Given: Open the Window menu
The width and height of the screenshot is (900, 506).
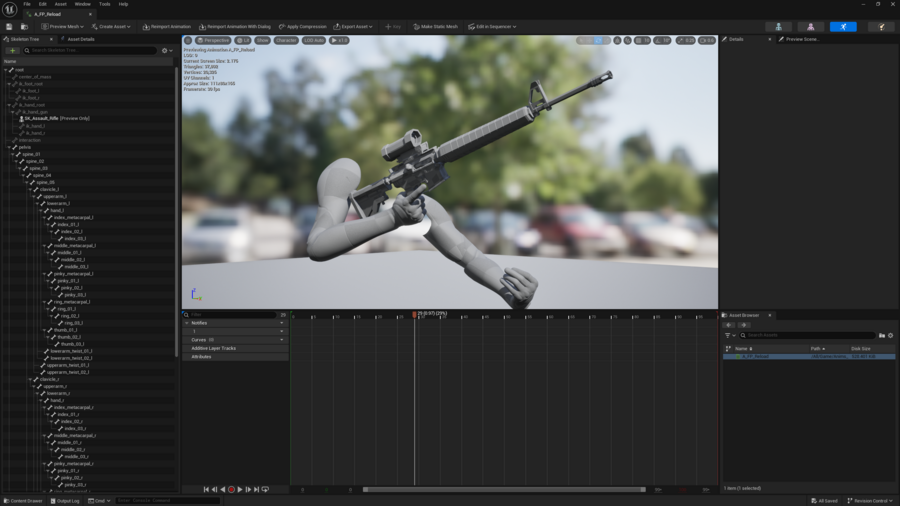Looking at the screenshot, I should click(82, 4).
